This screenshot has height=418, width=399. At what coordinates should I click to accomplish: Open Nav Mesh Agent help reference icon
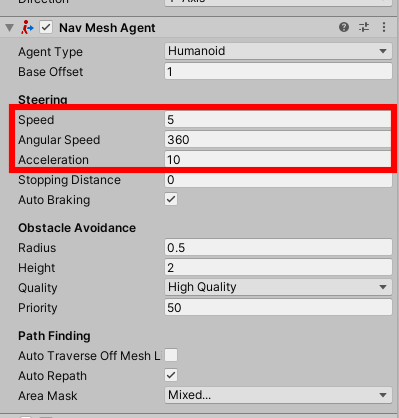coord(344,27)
